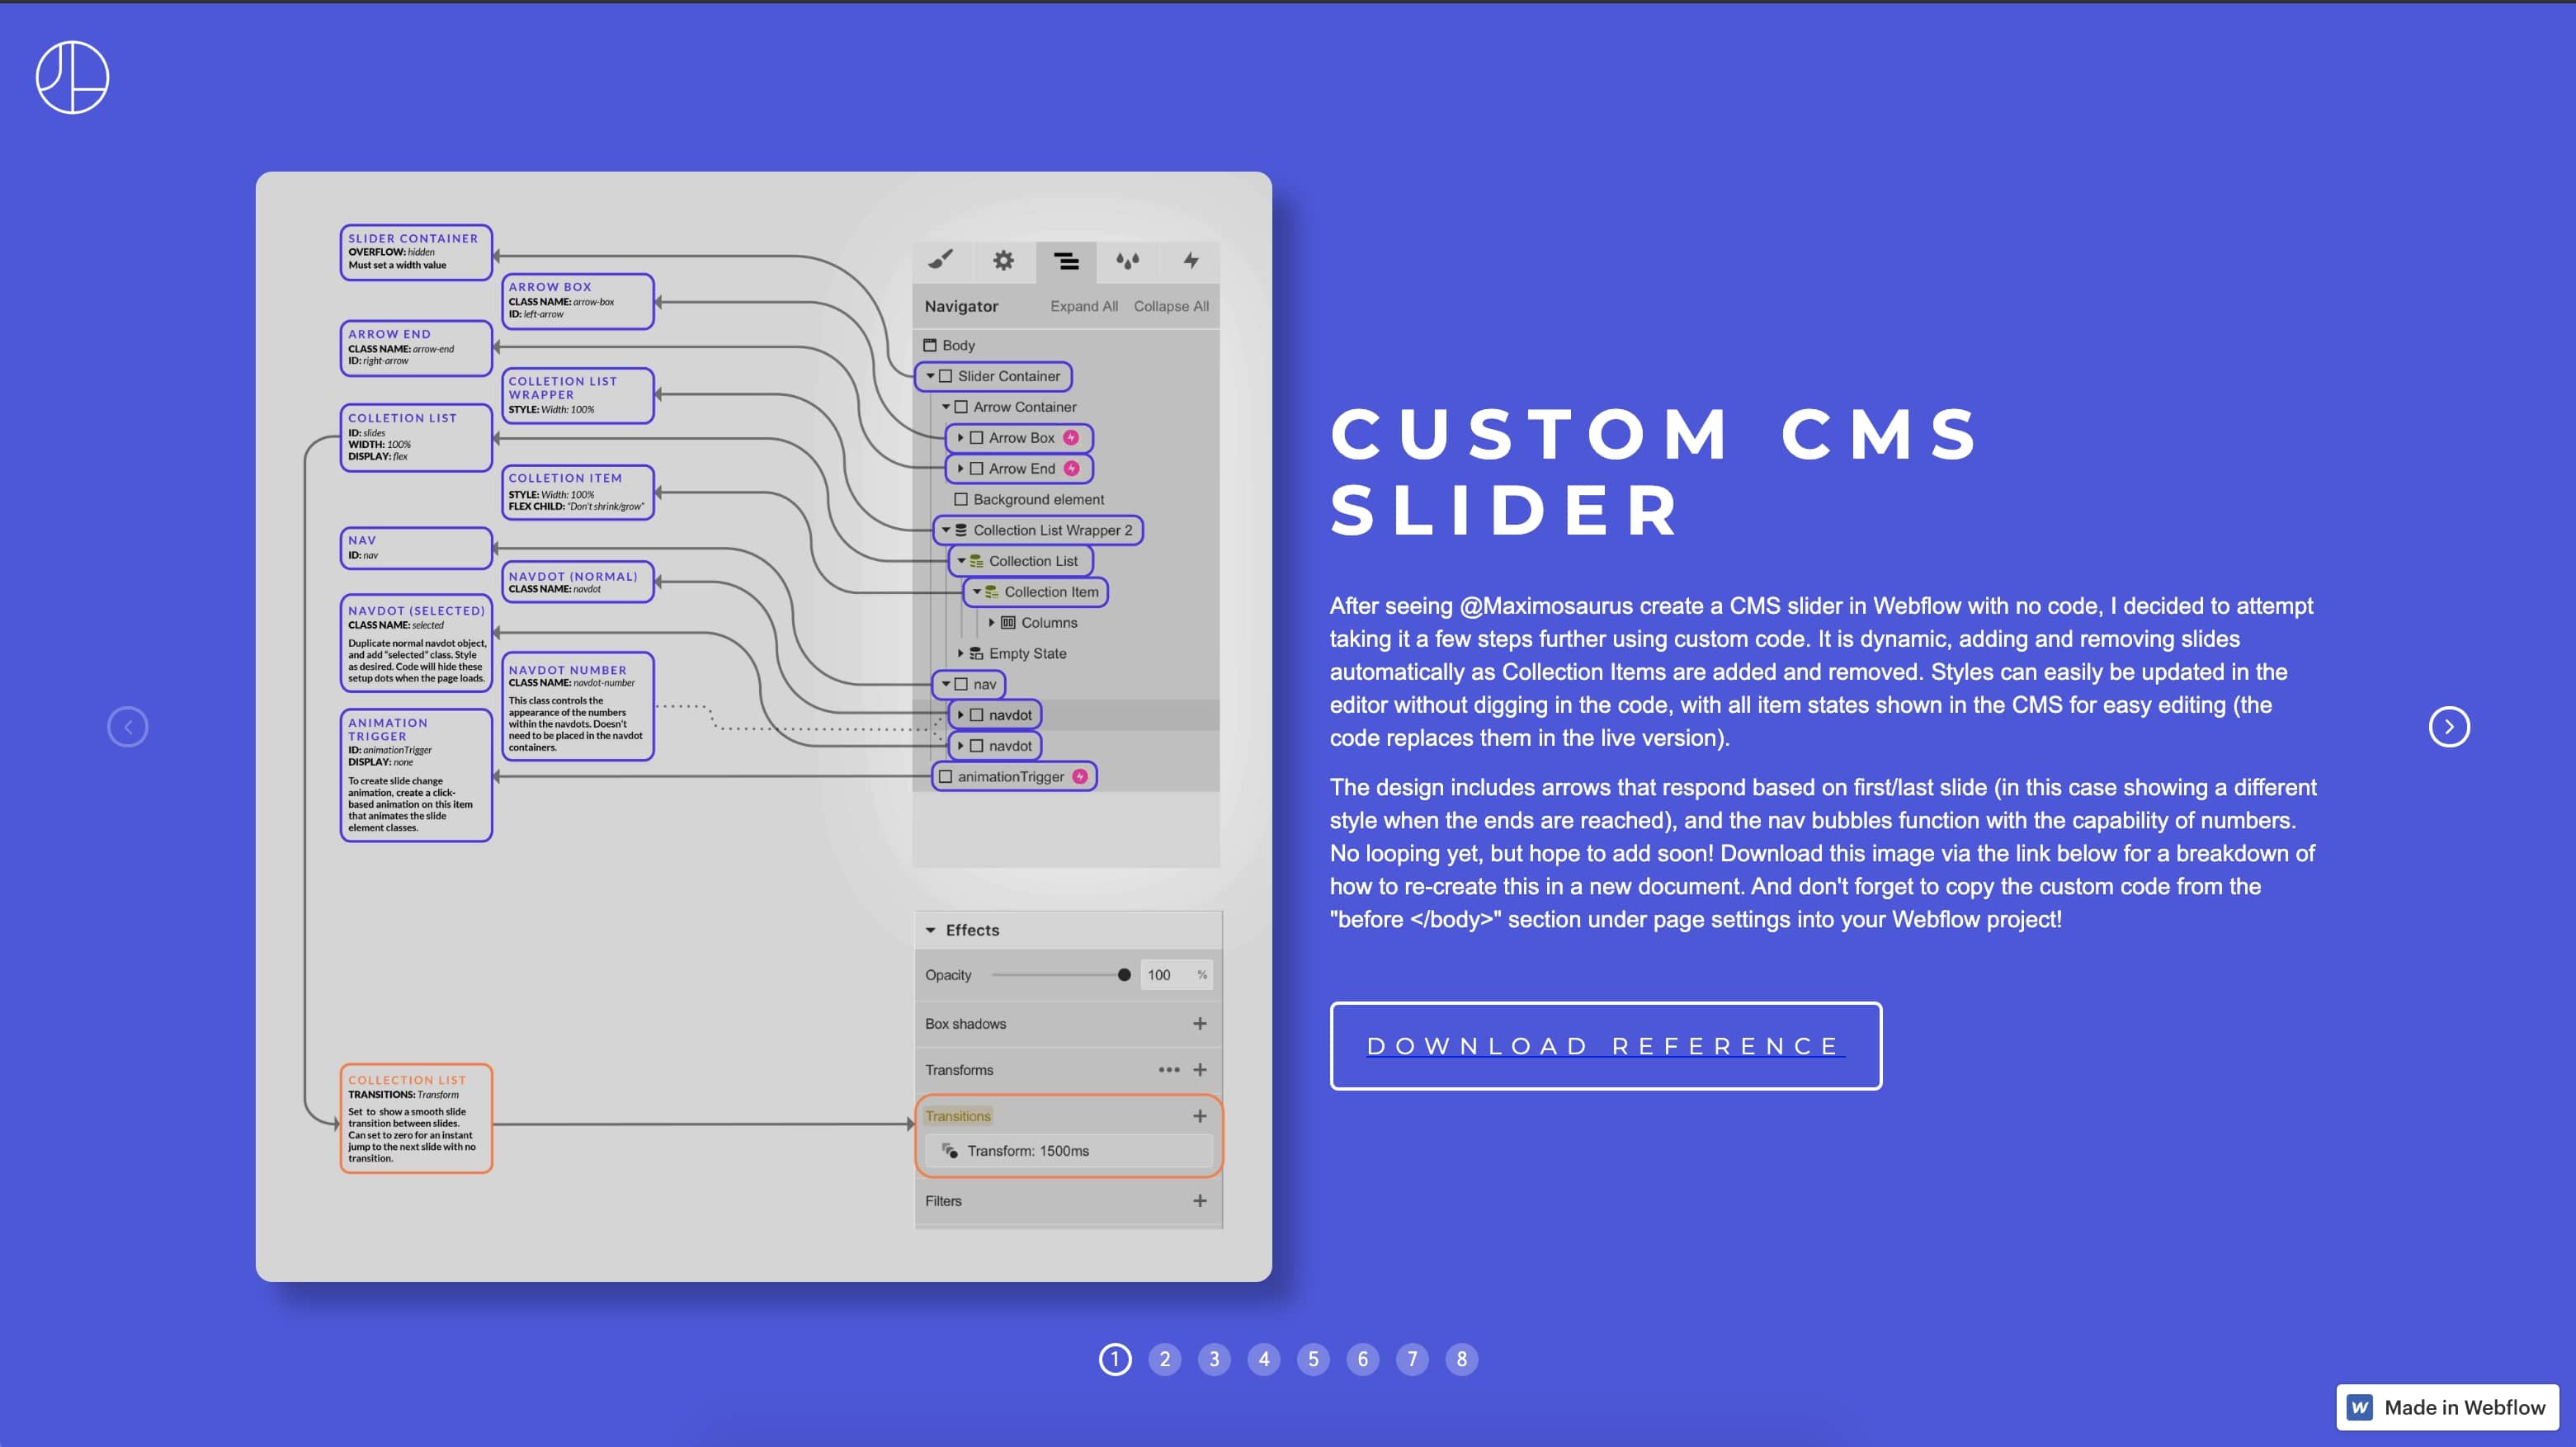Click Expand All in Navigator panel
The image size is (2576, 1447).
point(1079,306)
